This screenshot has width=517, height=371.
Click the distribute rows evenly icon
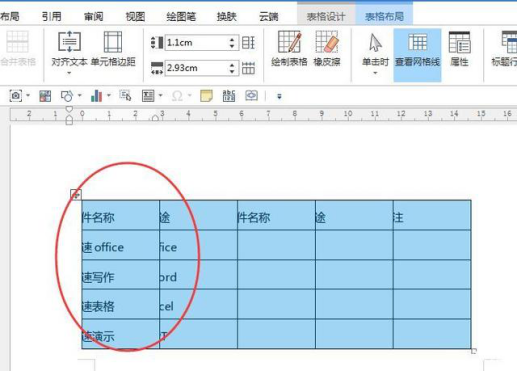coord(248,43)
